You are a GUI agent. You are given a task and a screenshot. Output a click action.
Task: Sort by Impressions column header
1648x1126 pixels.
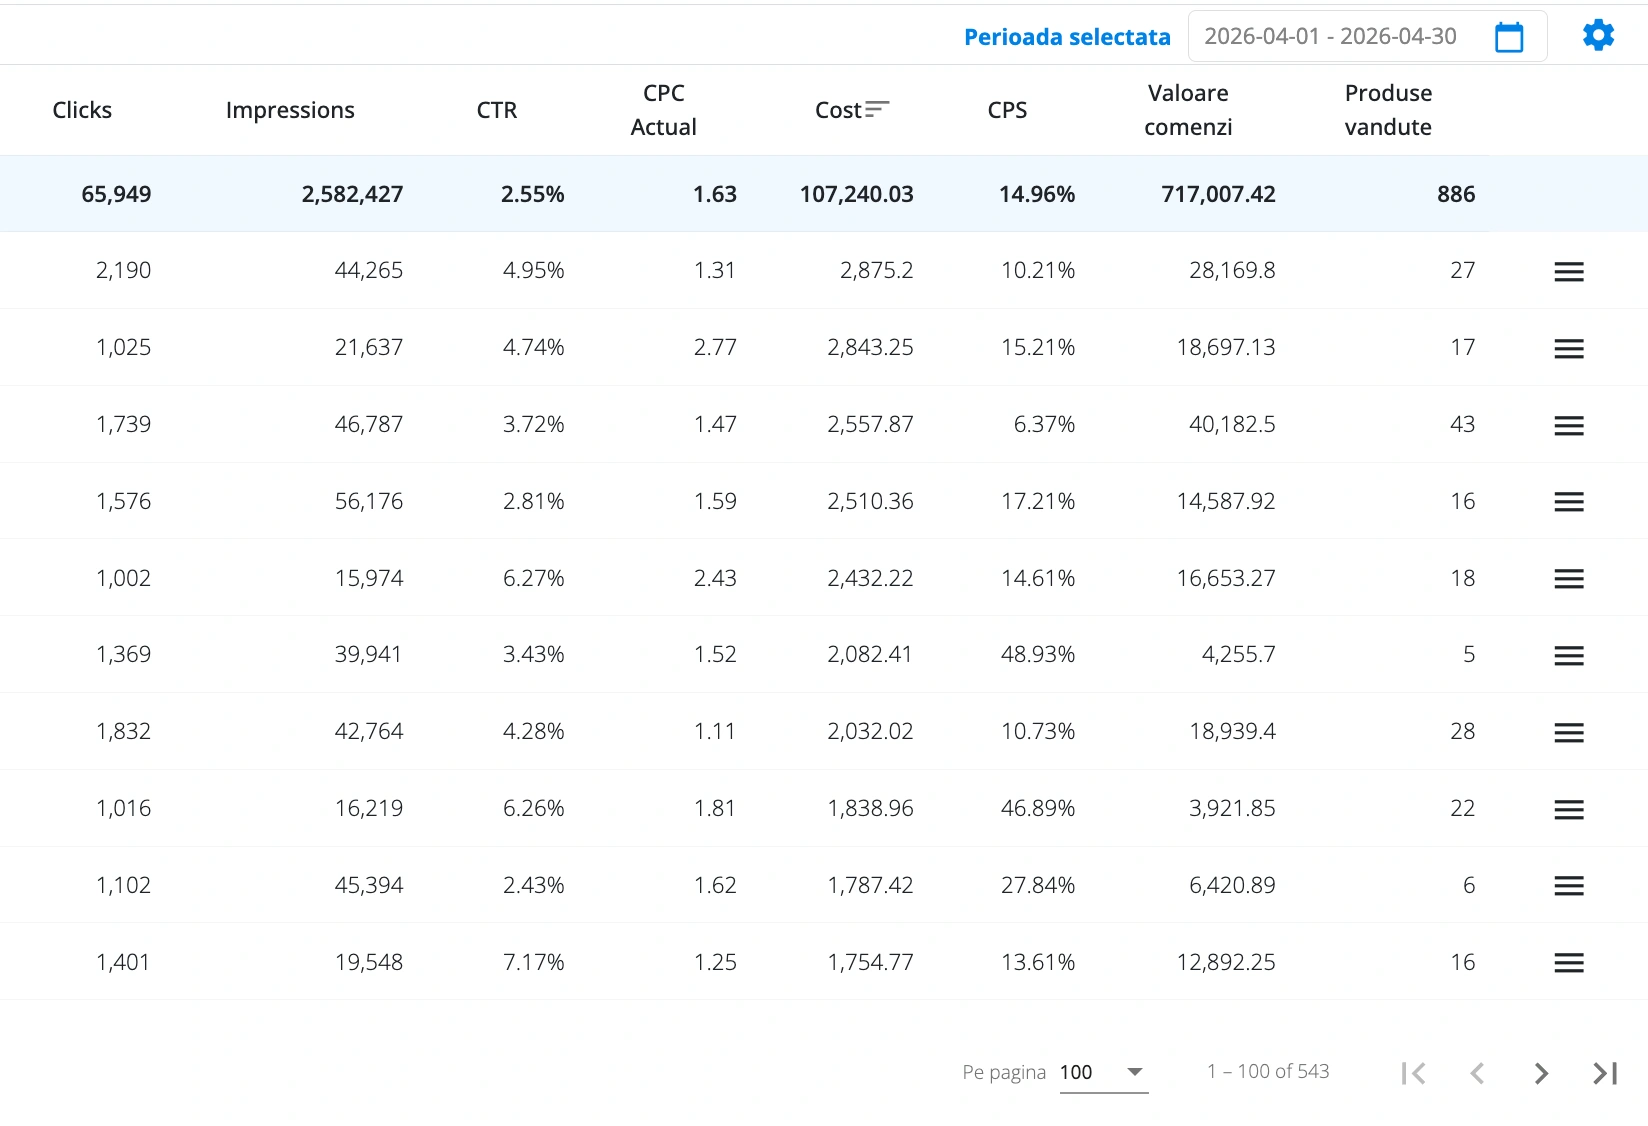tap(290, 110)
